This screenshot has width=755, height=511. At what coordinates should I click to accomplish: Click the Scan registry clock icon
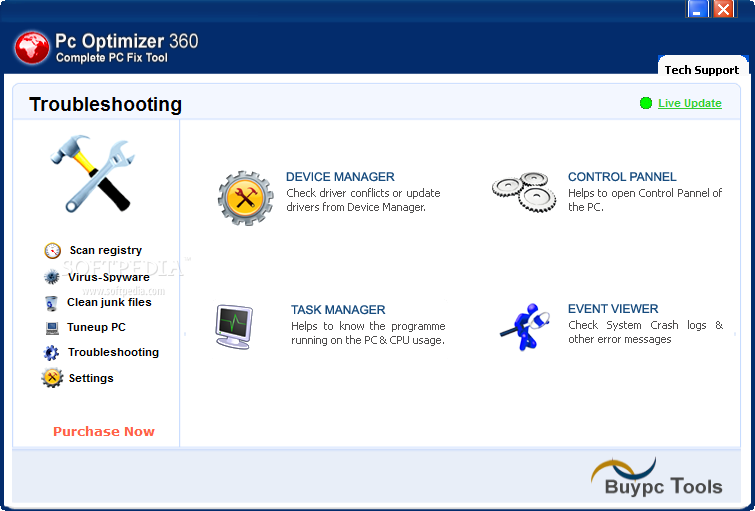tap(52, 250)
